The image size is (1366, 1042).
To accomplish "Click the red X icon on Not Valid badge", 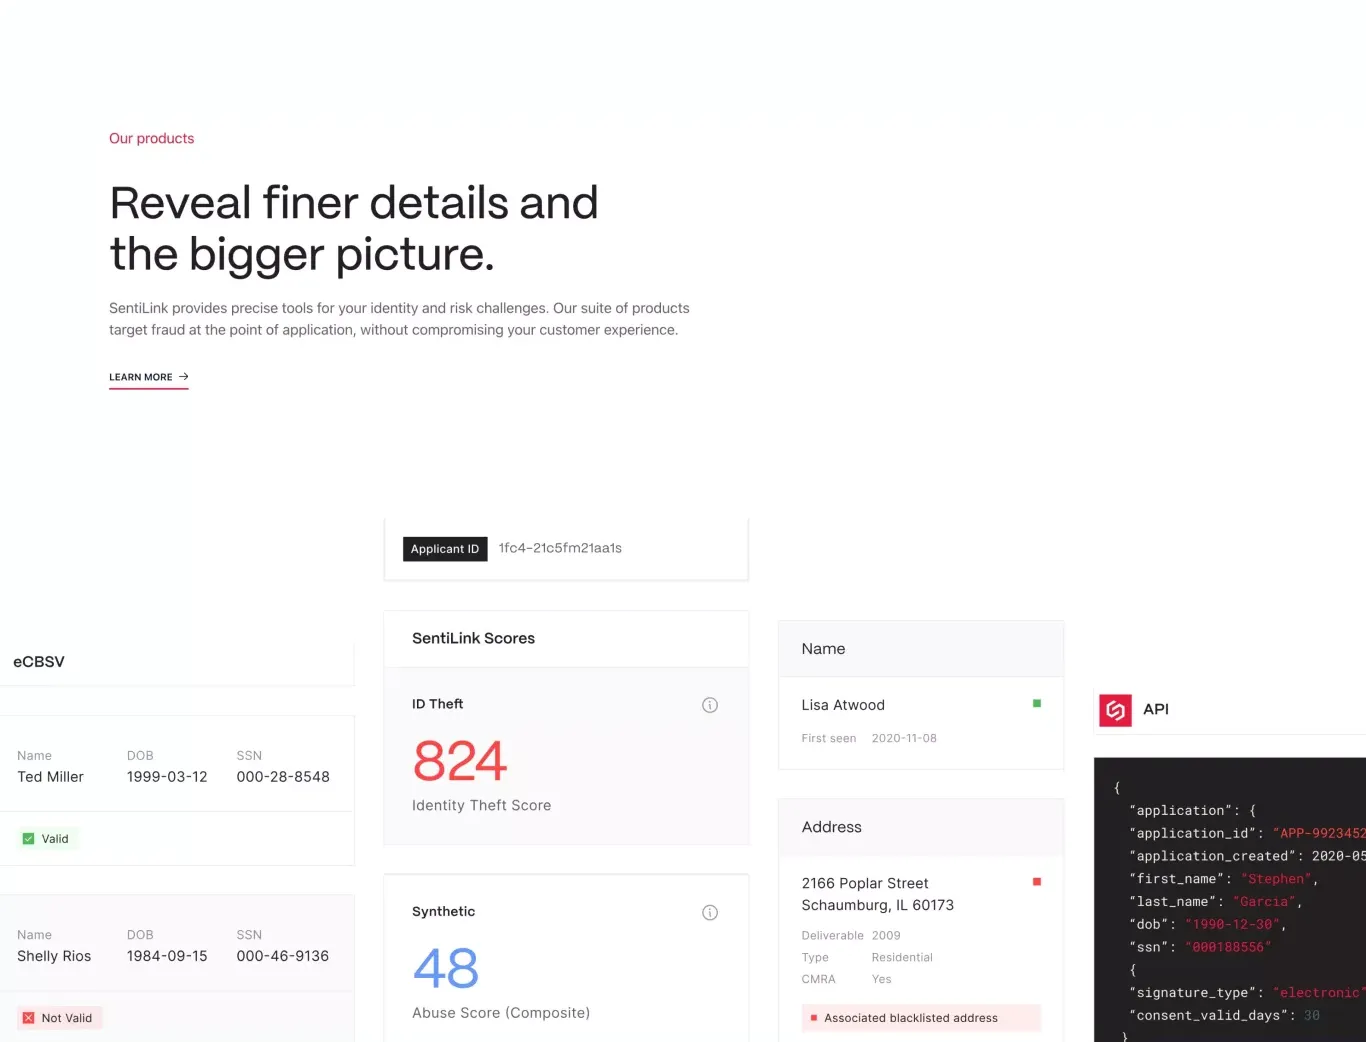I will tap(29, 1018).
